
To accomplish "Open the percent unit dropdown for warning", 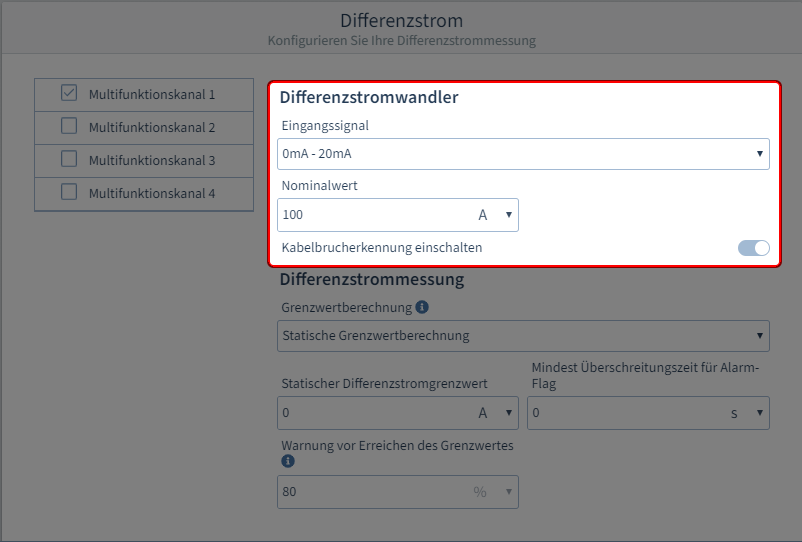I will [x=495, y=492].
